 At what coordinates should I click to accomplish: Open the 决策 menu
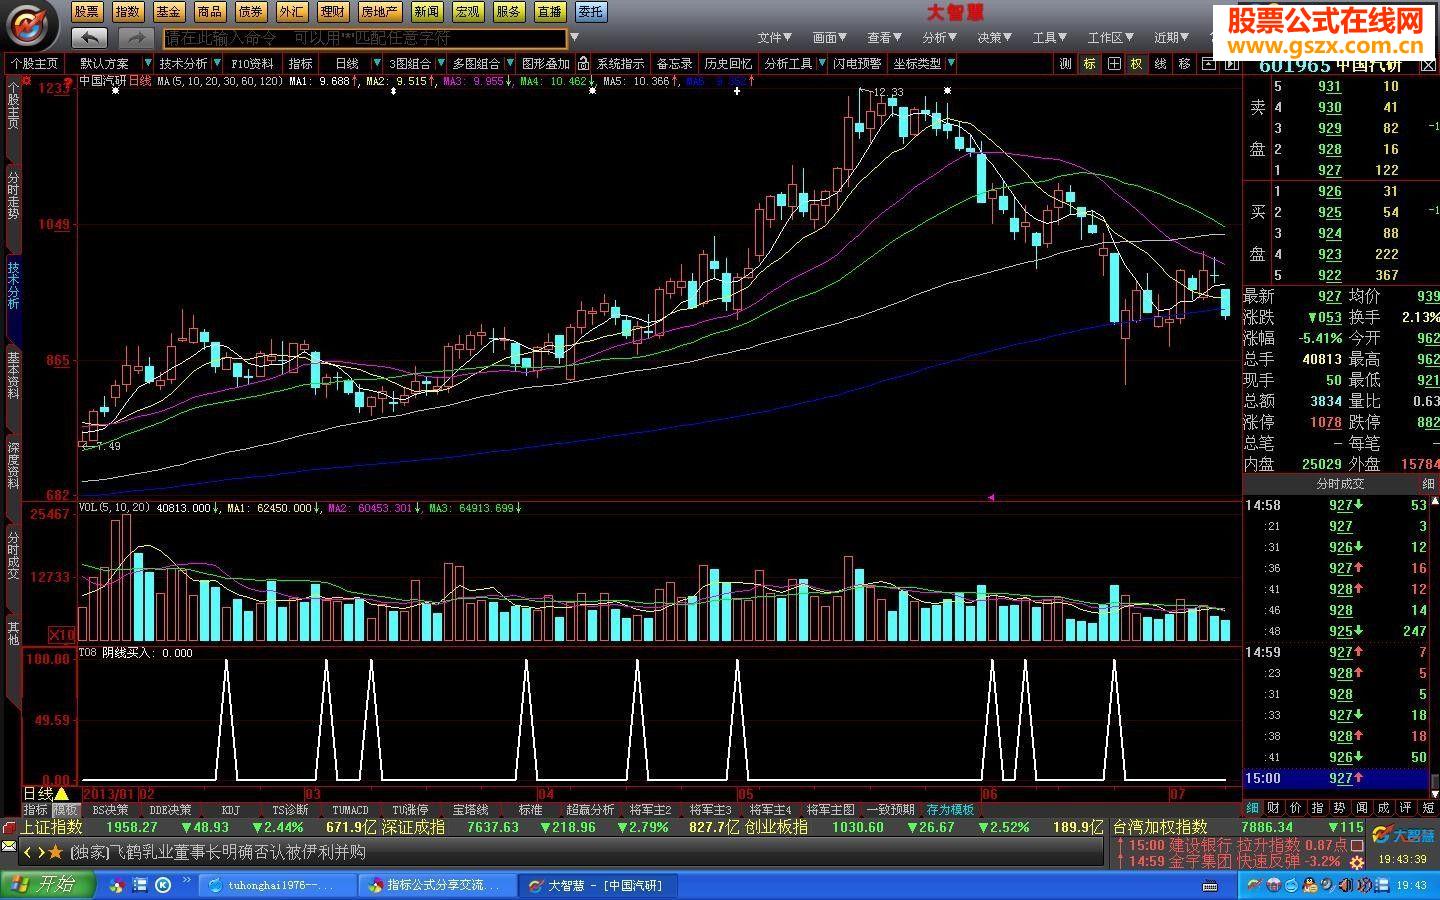pos(994,38)
